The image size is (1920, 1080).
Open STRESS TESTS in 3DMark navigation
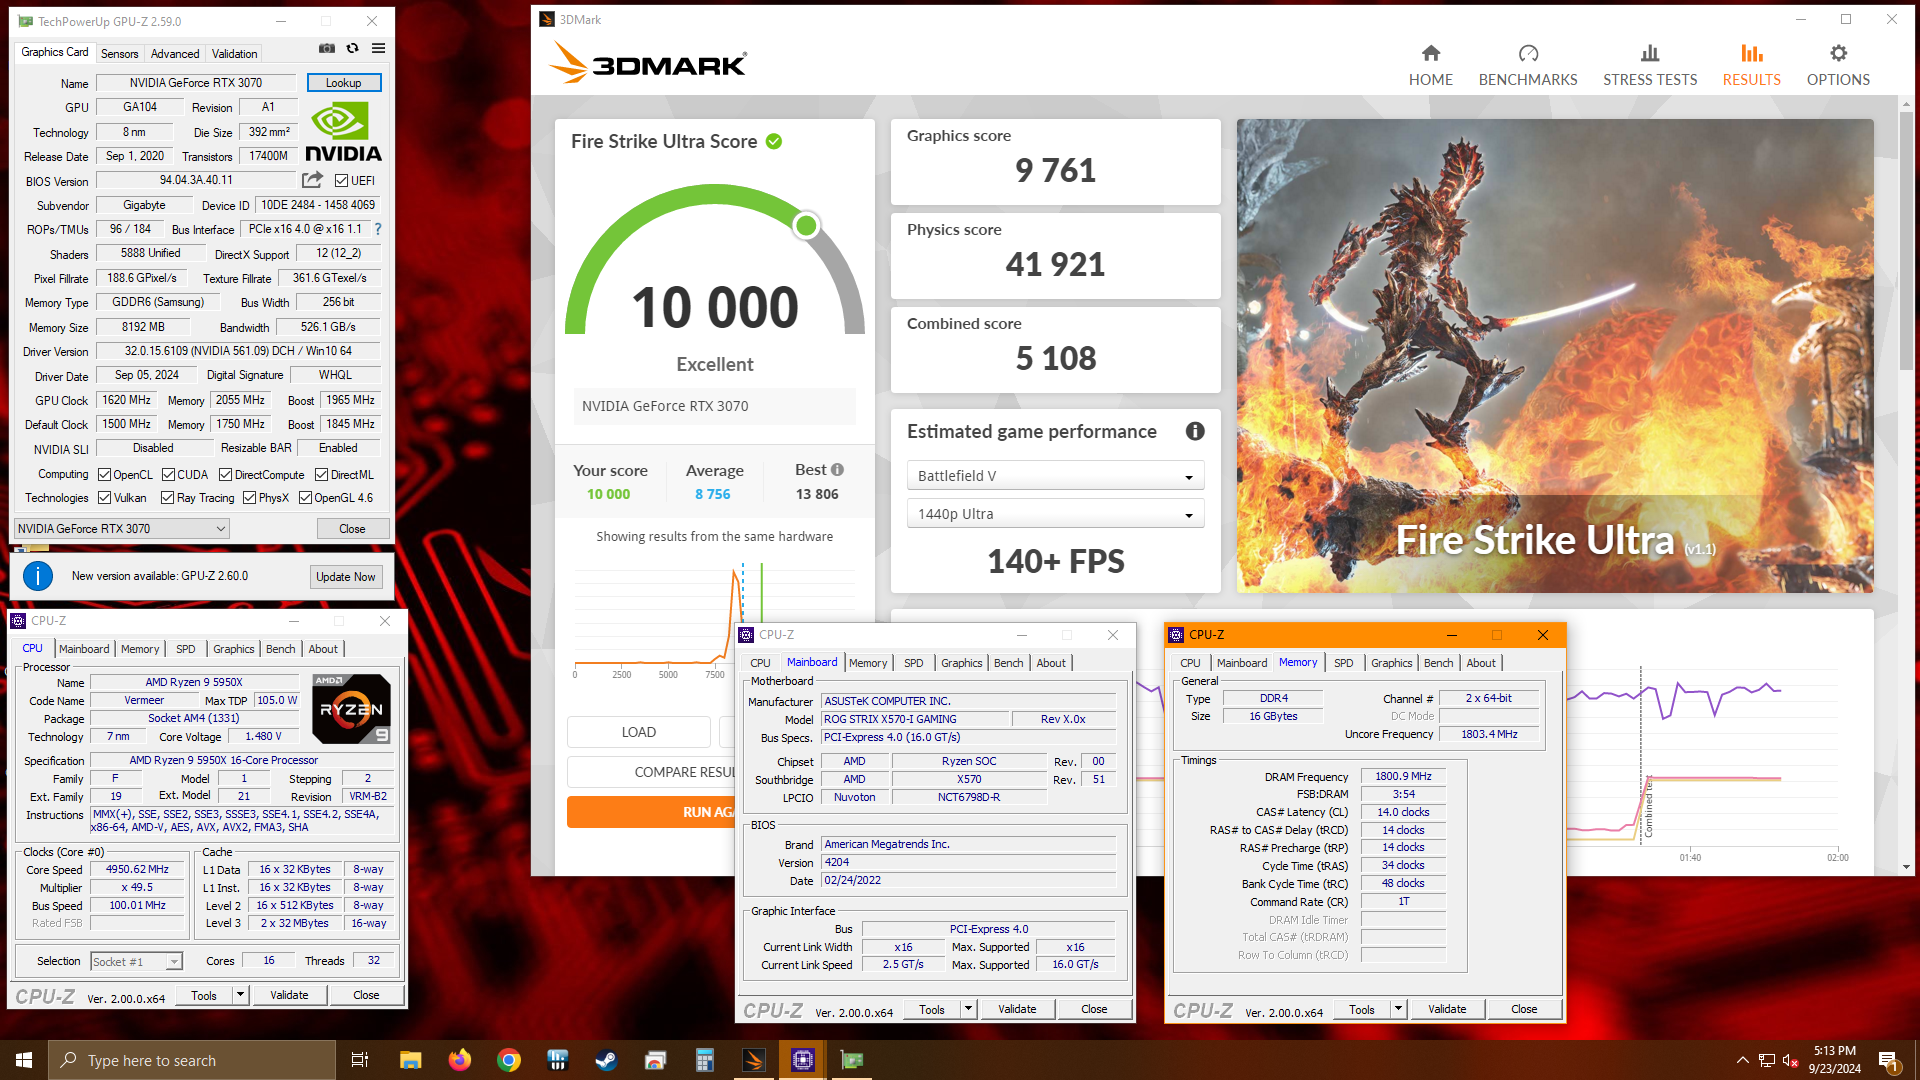coord(1650,66)
